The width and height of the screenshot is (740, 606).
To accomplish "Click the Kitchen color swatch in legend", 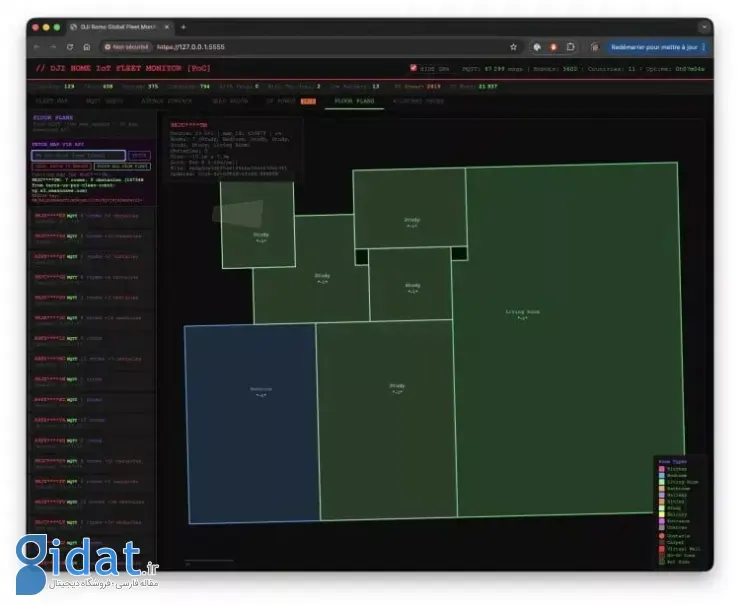I will (x=661, y=468).
